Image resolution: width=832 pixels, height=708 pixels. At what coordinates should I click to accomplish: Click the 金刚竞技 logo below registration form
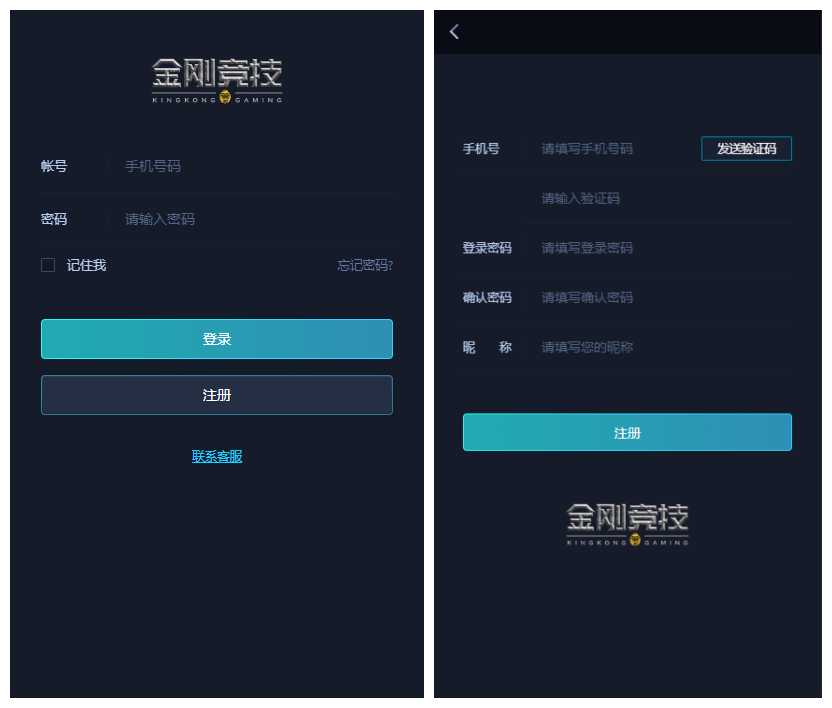[627, 524]
